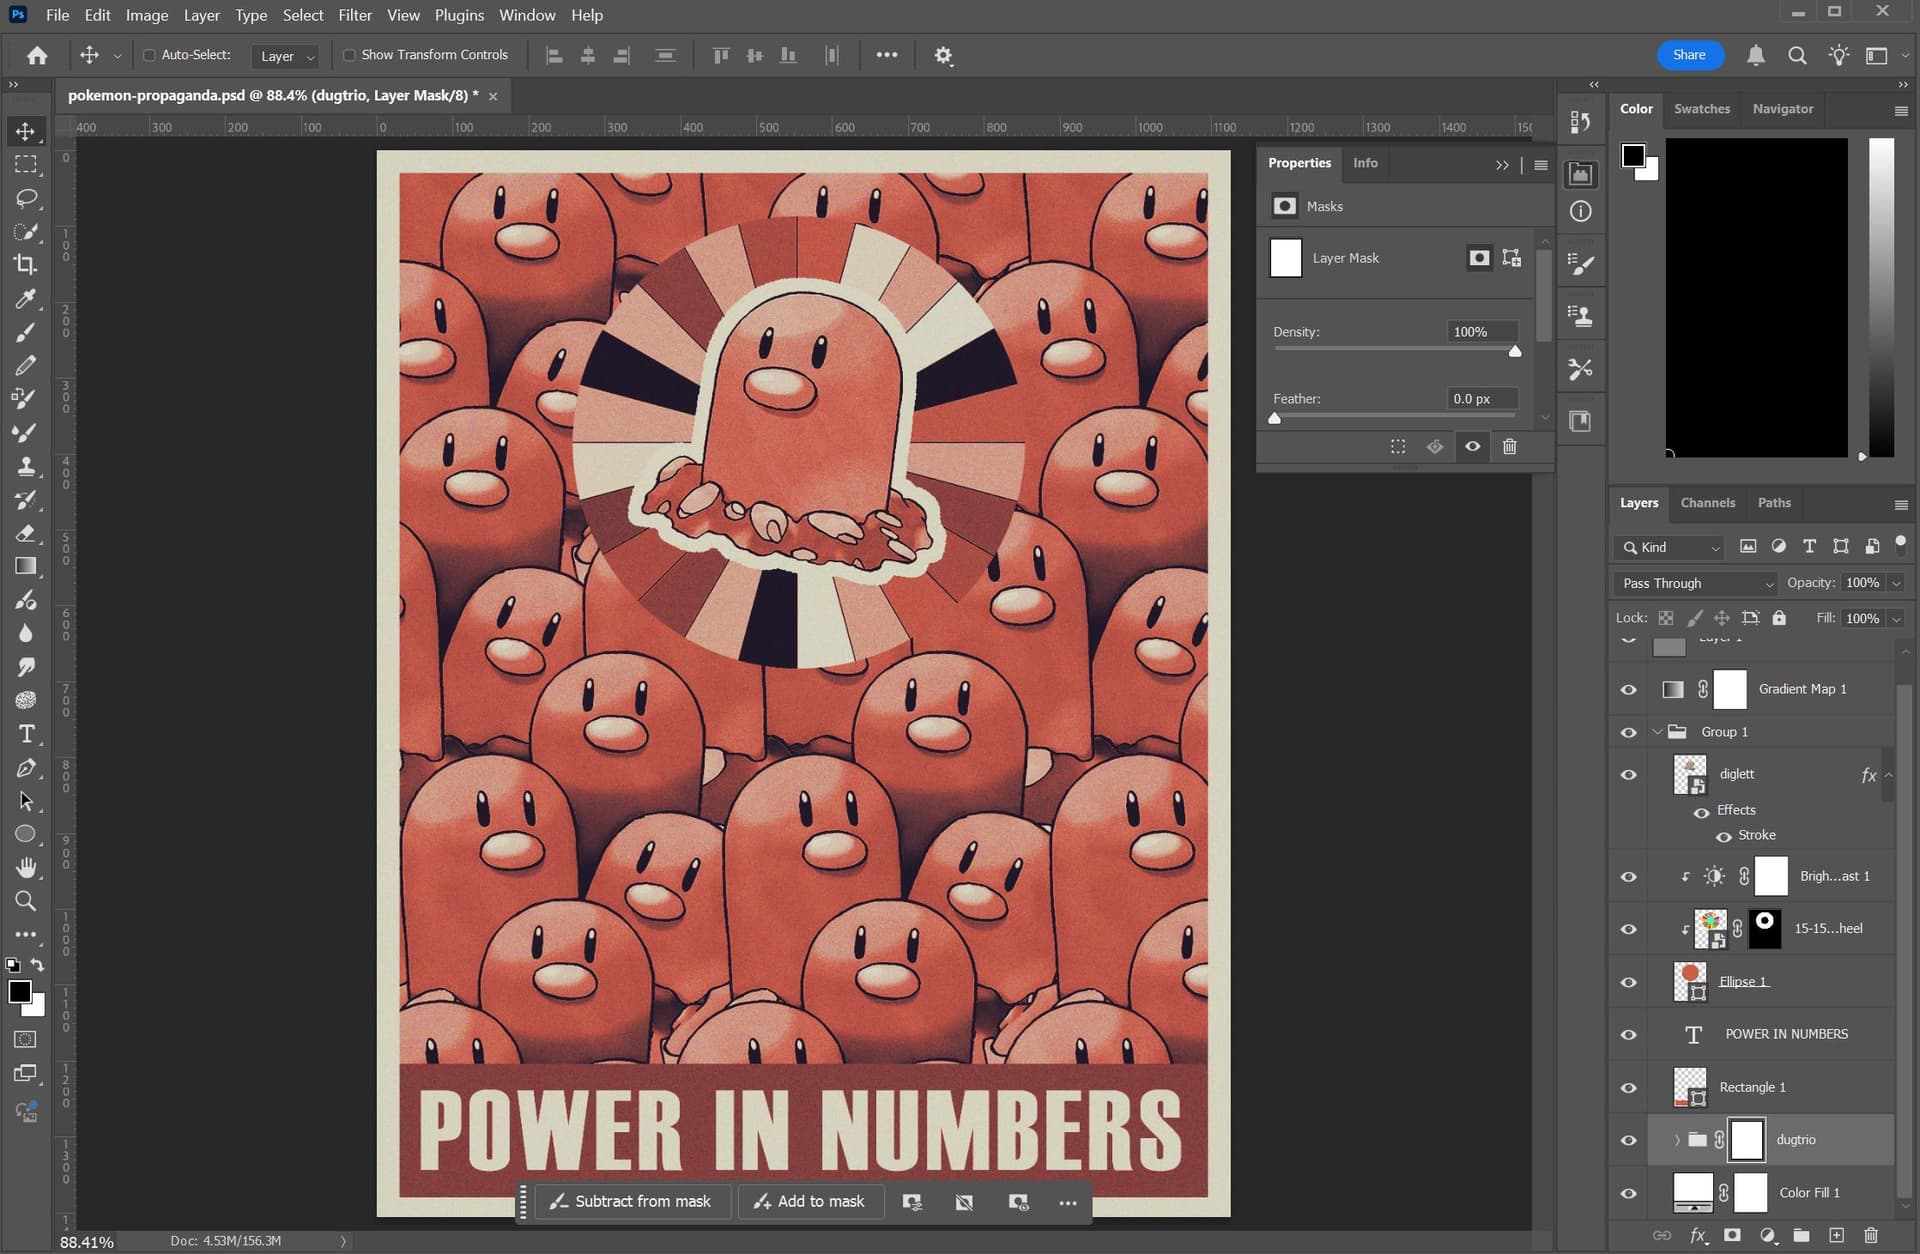
Task: Open the Filter menu
Action: pos(354,15)
